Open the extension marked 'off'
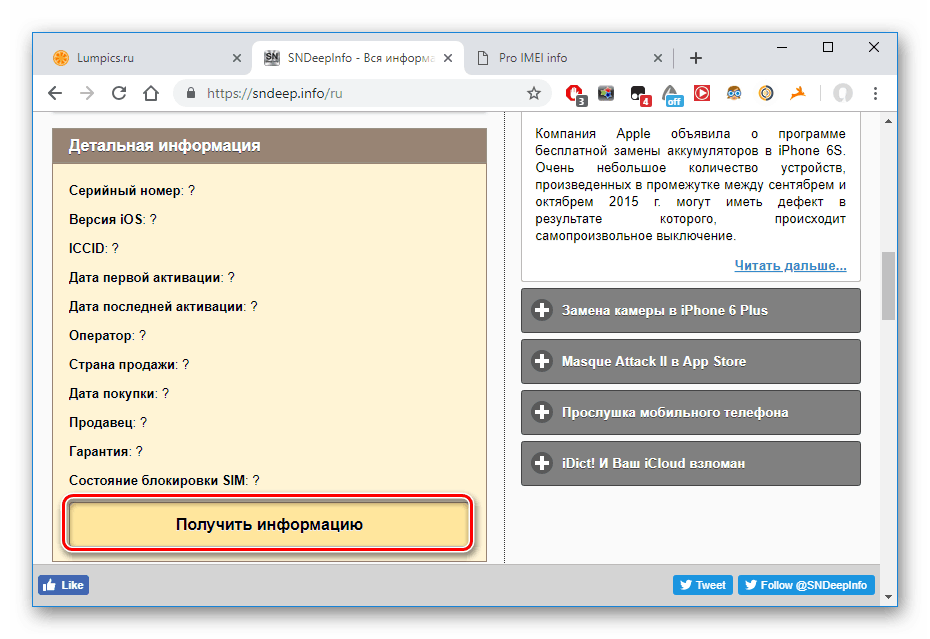 (672, 95)
